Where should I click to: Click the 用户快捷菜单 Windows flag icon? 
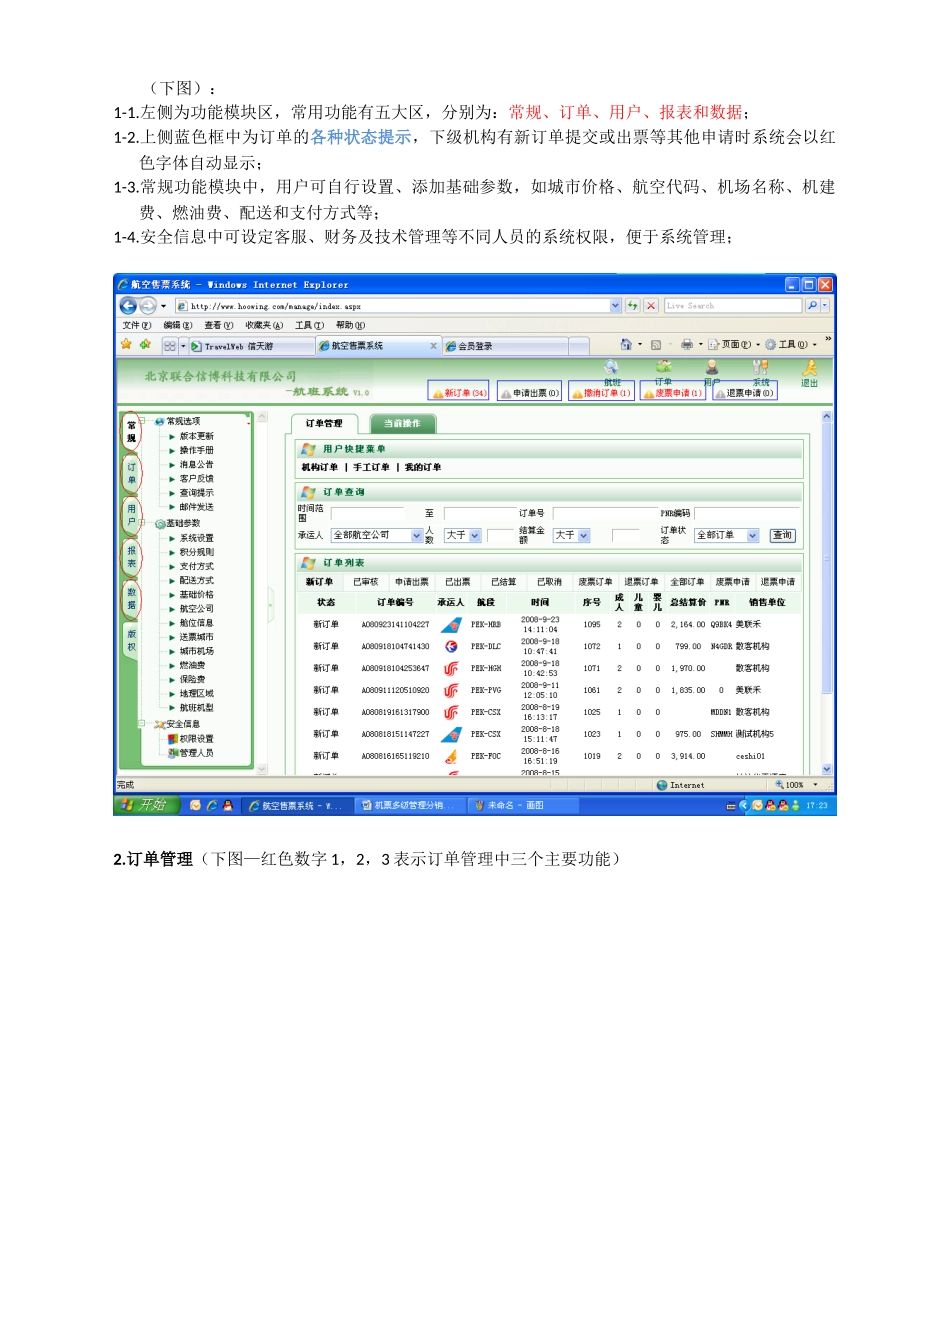pos(309,450)
